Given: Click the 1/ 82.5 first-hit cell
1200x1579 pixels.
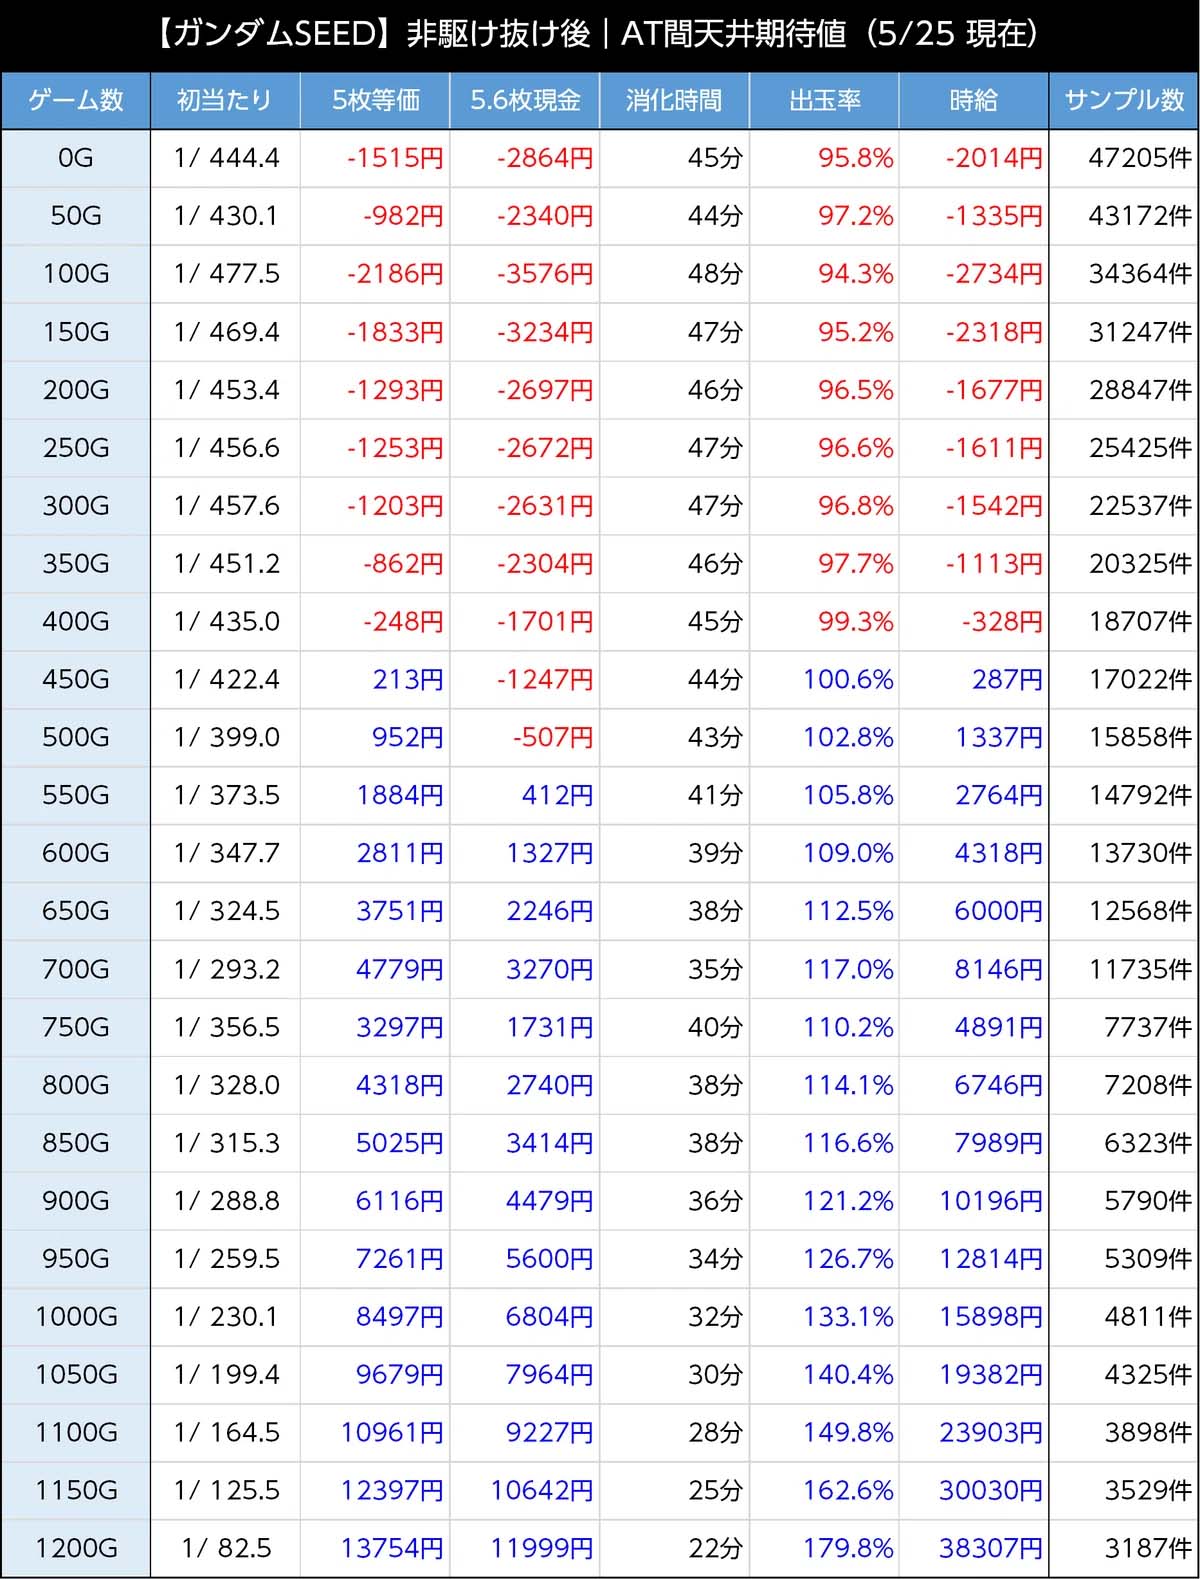Looking at the screenshot, I should [x=226, y=1549].
